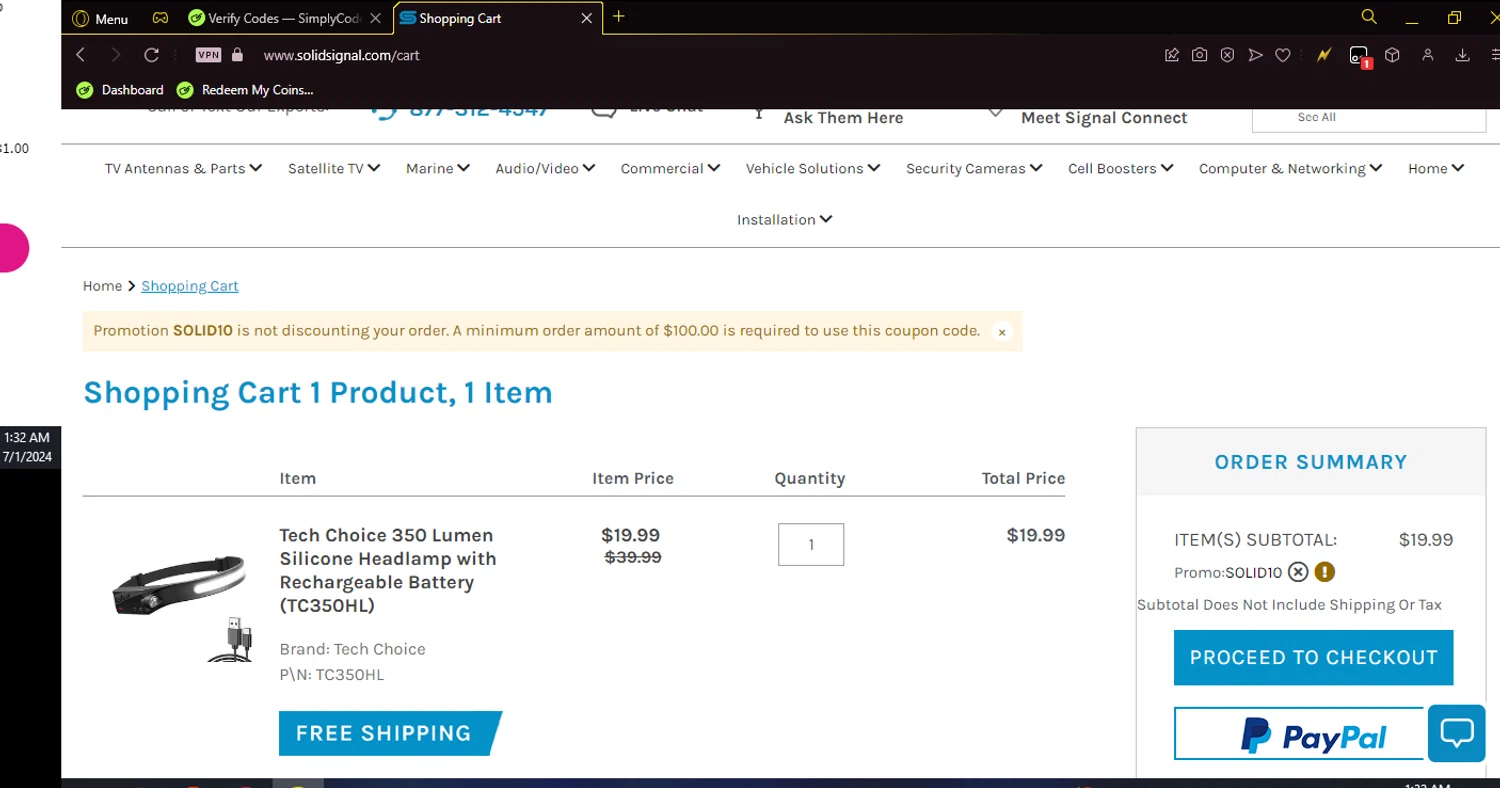This screenshot has height=788, width=1500.
Task: Open the live chat bubble widget
Action: coord(1456,733)
